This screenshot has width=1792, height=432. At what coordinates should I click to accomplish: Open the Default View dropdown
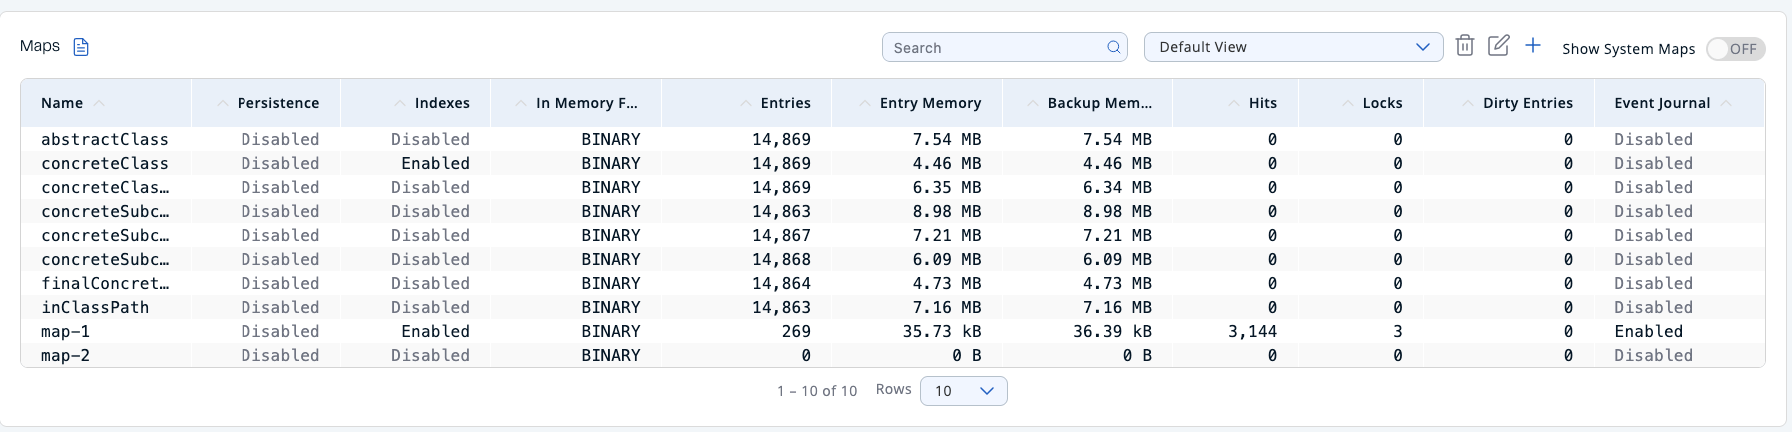(1292, 47)
